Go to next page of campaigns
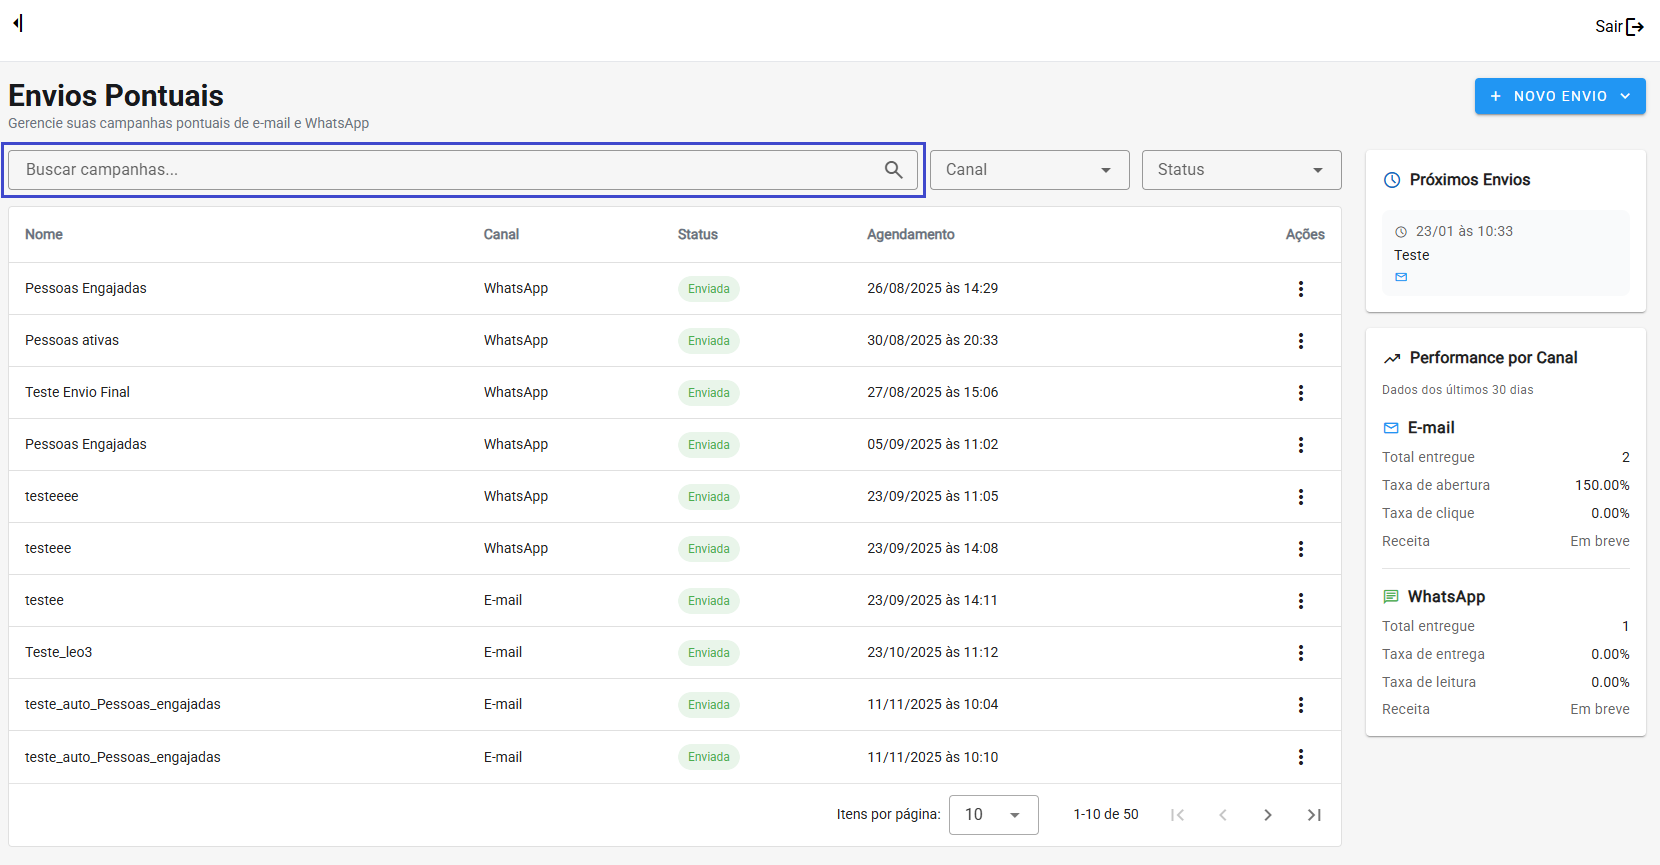The height and width of the screenshot is (865, 1660). coord(1267,815)
